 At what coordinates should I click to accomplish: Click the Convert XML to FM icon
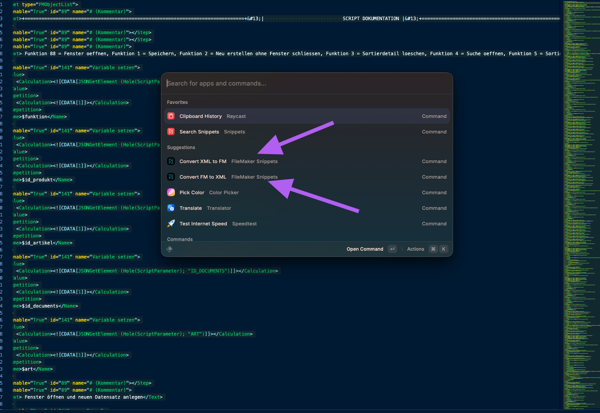[x=171, y=161]
